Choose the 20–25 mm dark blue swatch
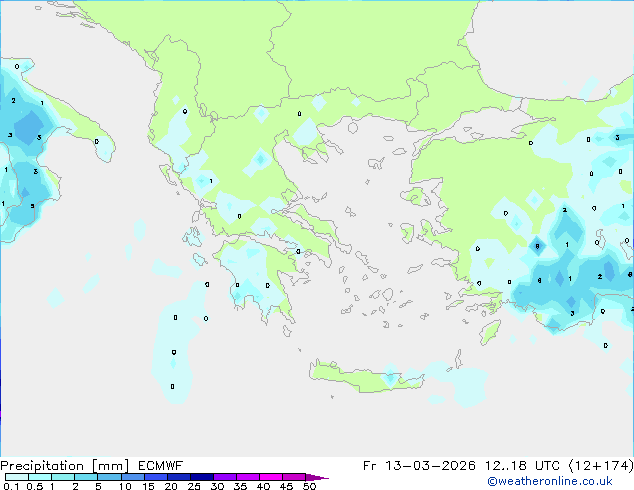The width and height of the screenshot is (634, 490). click(178, 477)
